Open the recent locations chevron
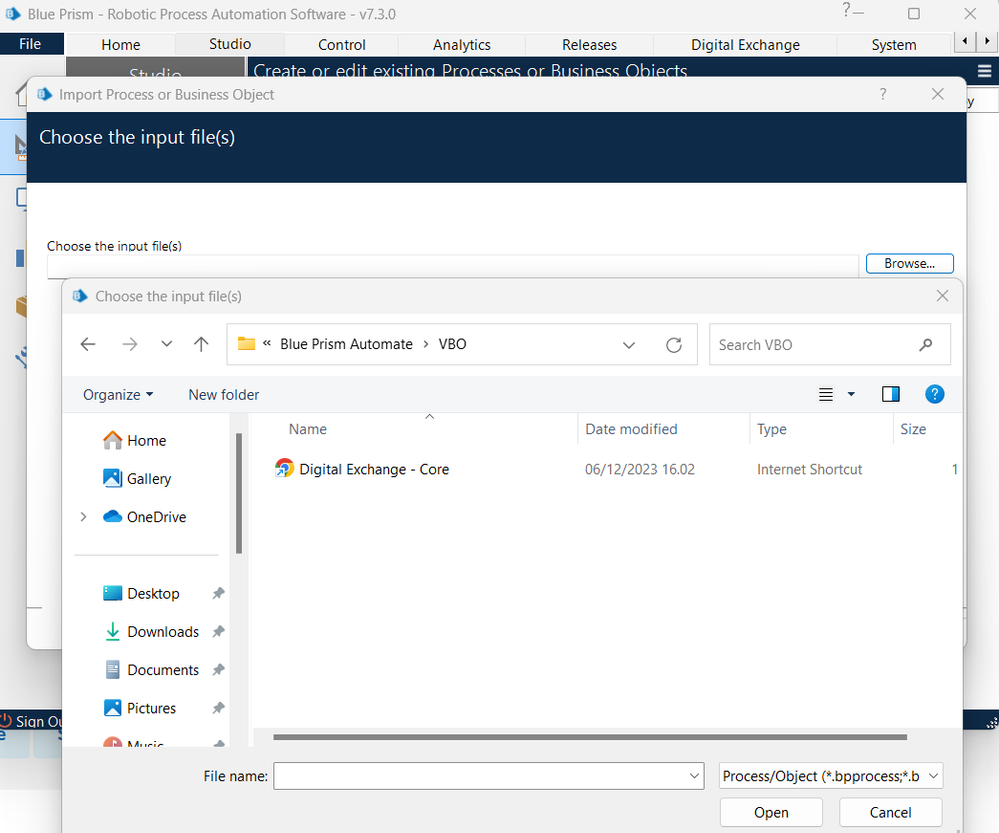The image size is (999, 833). (x=166, y=344)
